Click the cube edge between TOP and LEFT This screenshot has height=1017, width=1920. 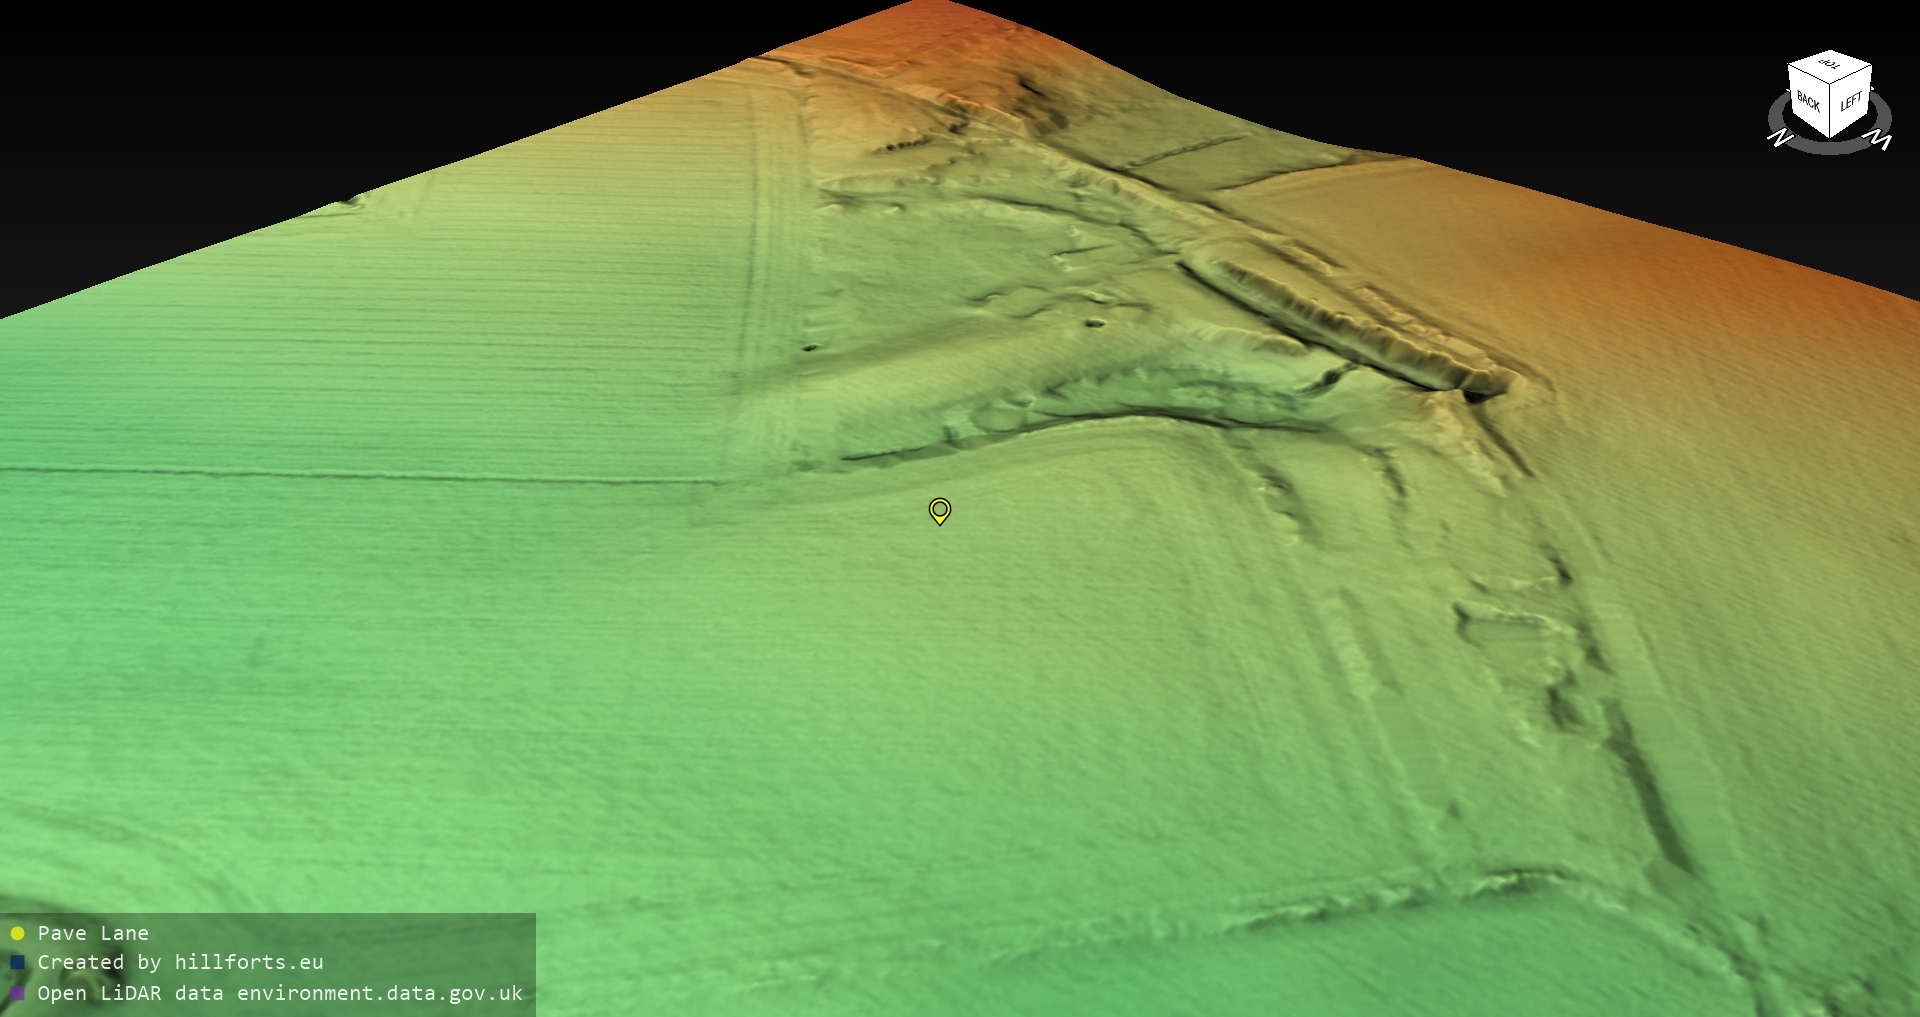point(1852,76)
